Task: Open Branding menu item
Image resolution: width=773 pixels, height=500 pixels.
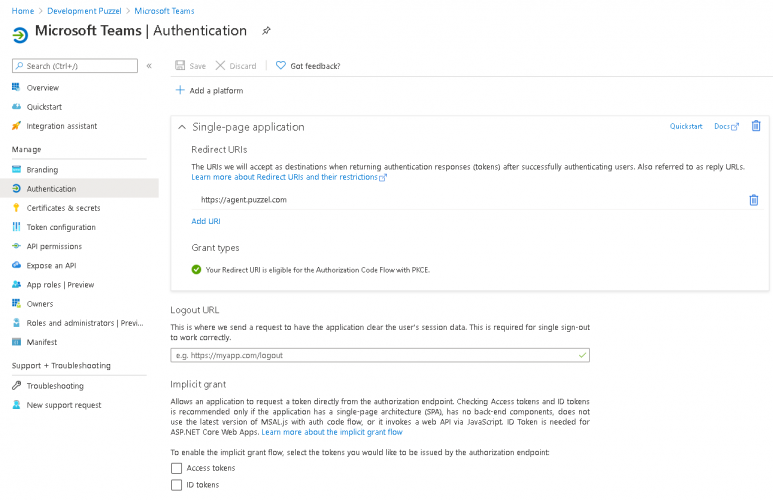Action: (42, 170)
